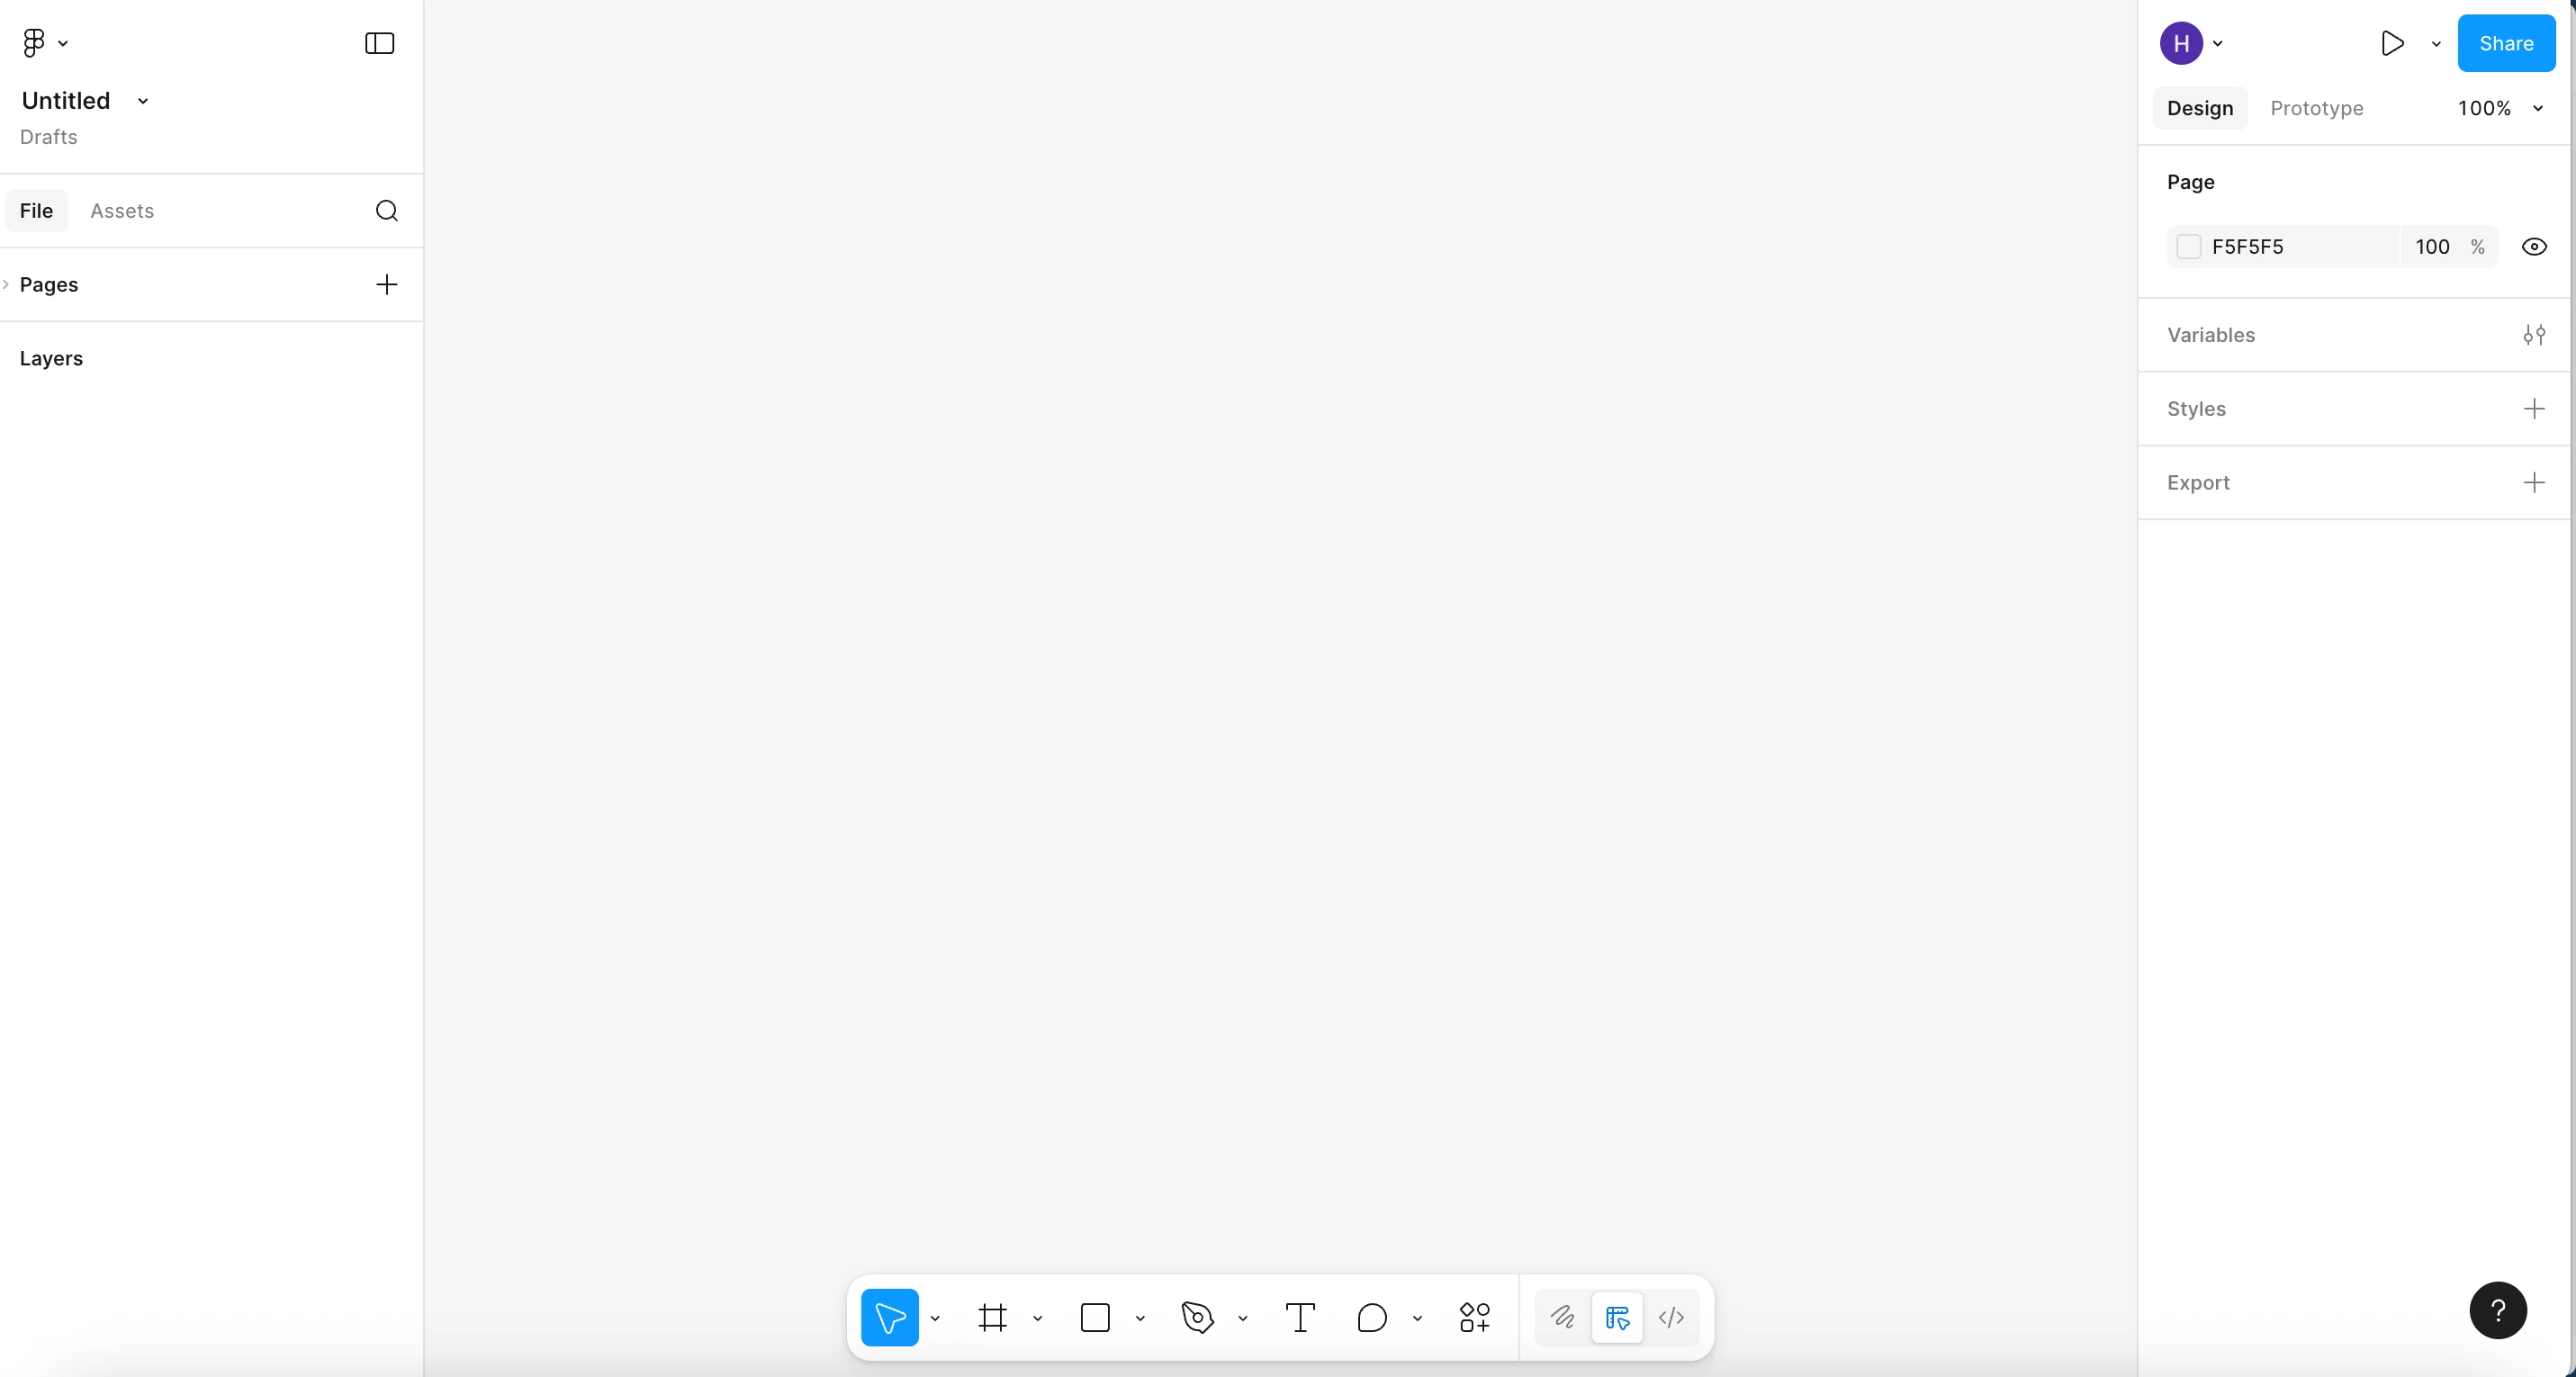
Task: Open the Figma main menu
Action: tap(43, 43)
